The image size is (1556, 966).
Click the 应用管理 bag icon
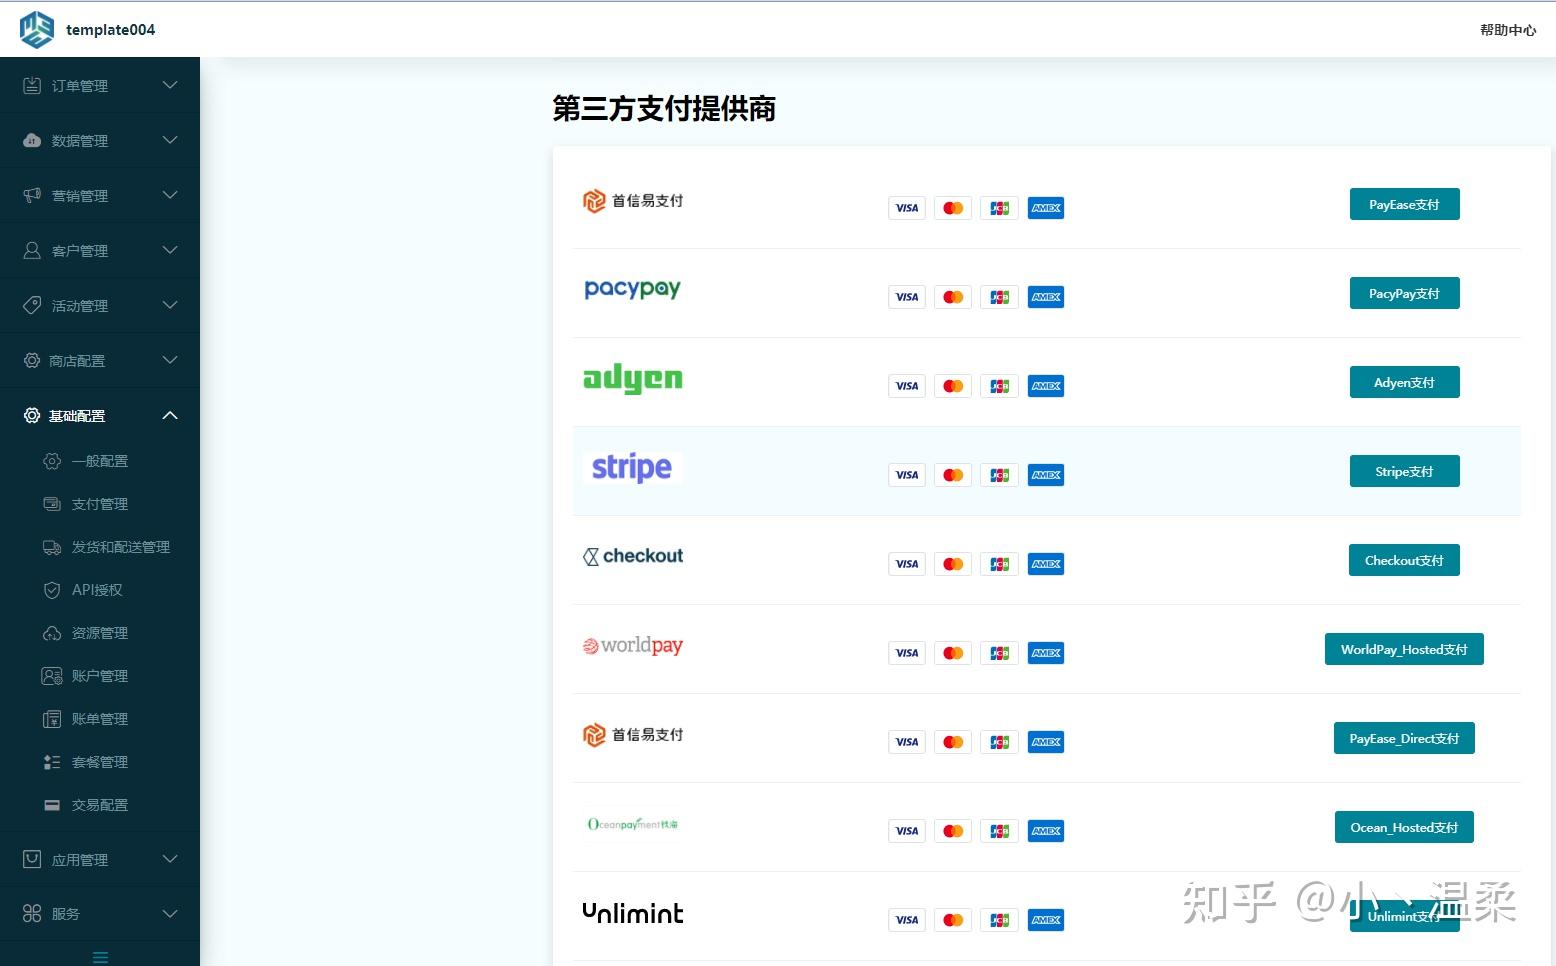pos(32,859)
